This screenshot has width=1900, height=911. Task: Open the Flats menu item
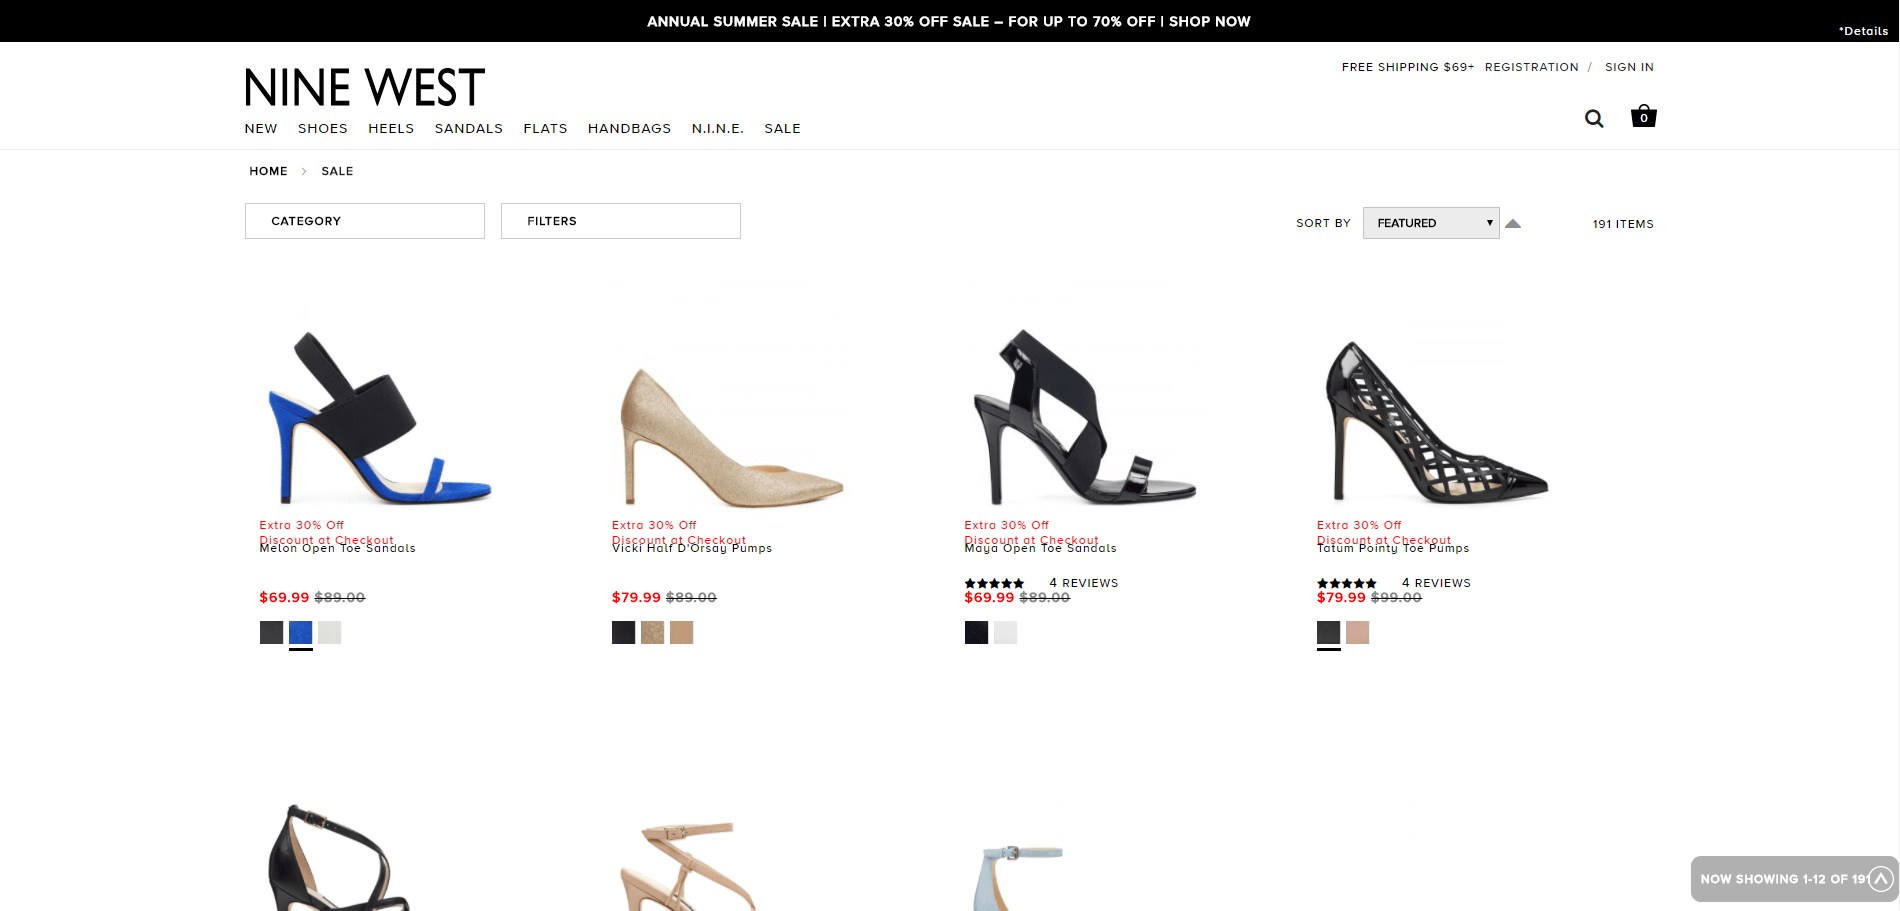[546, 128]
